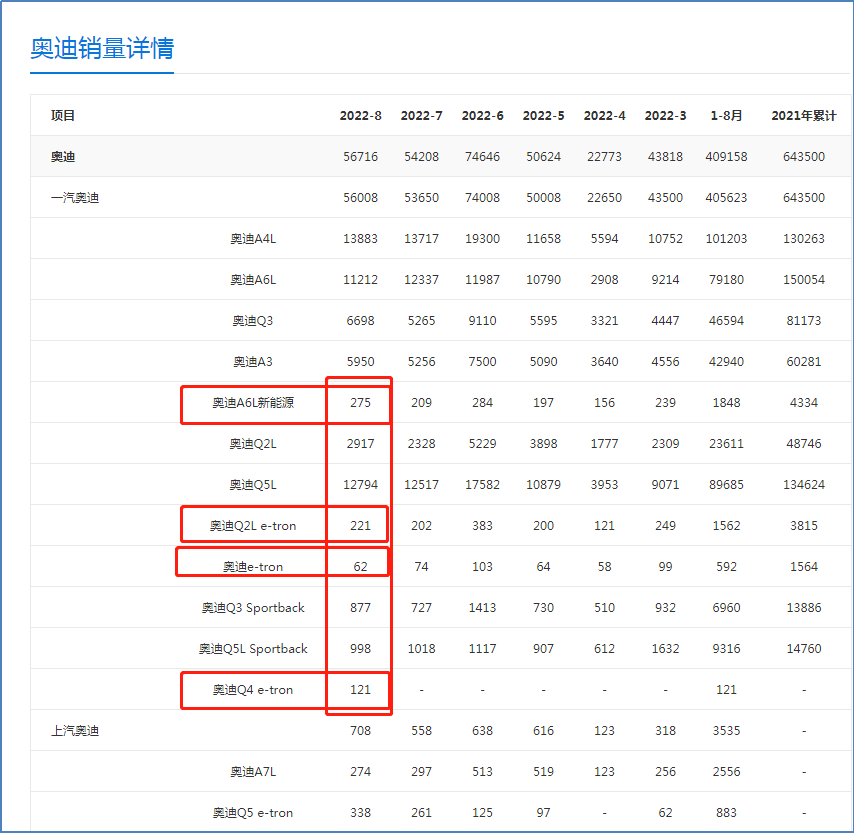Select the 1-8月 column header
Viewport: 854px width, 833px height.
pos(727,115)
